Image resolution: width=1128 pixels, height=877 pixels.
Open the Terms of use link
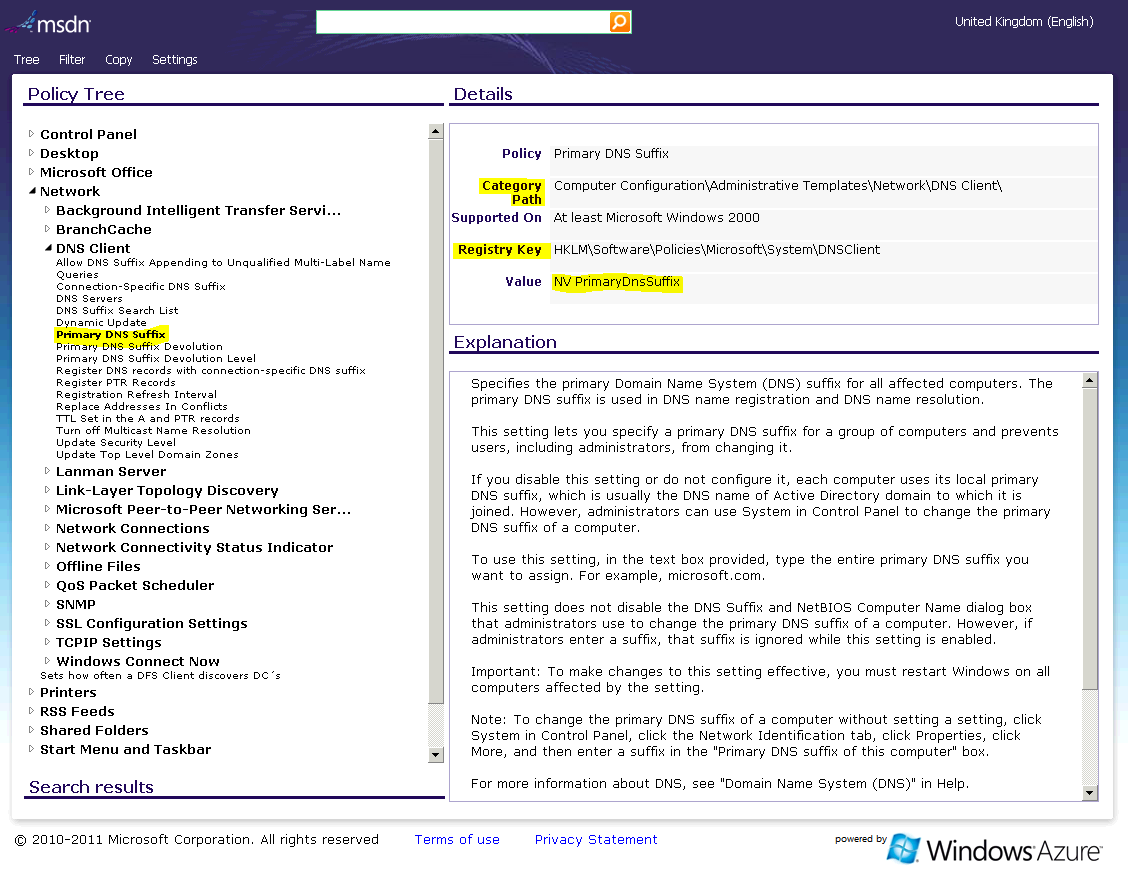pos(457,840)
